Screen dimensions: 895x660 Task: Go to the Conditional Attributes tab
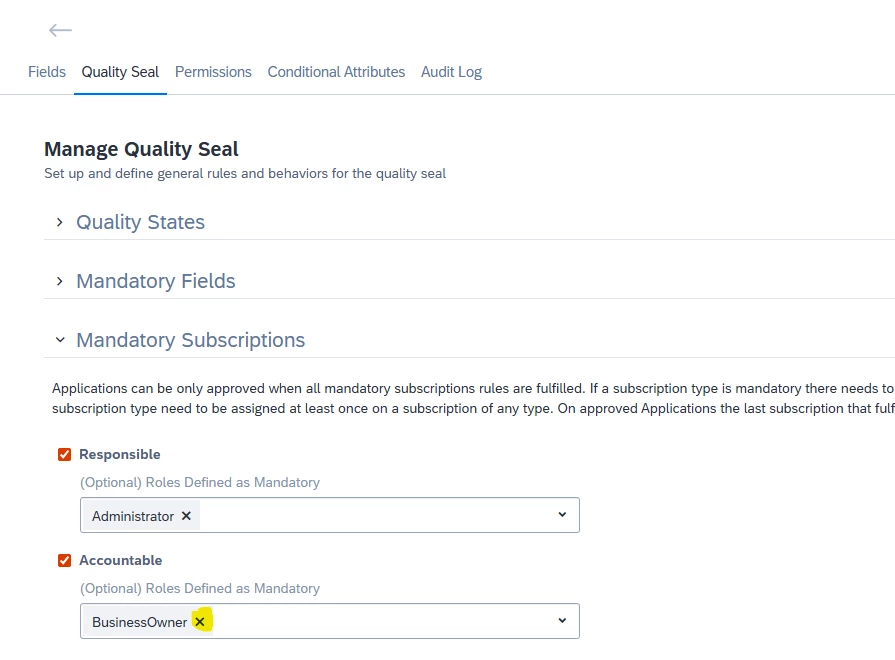pos(336,72)
